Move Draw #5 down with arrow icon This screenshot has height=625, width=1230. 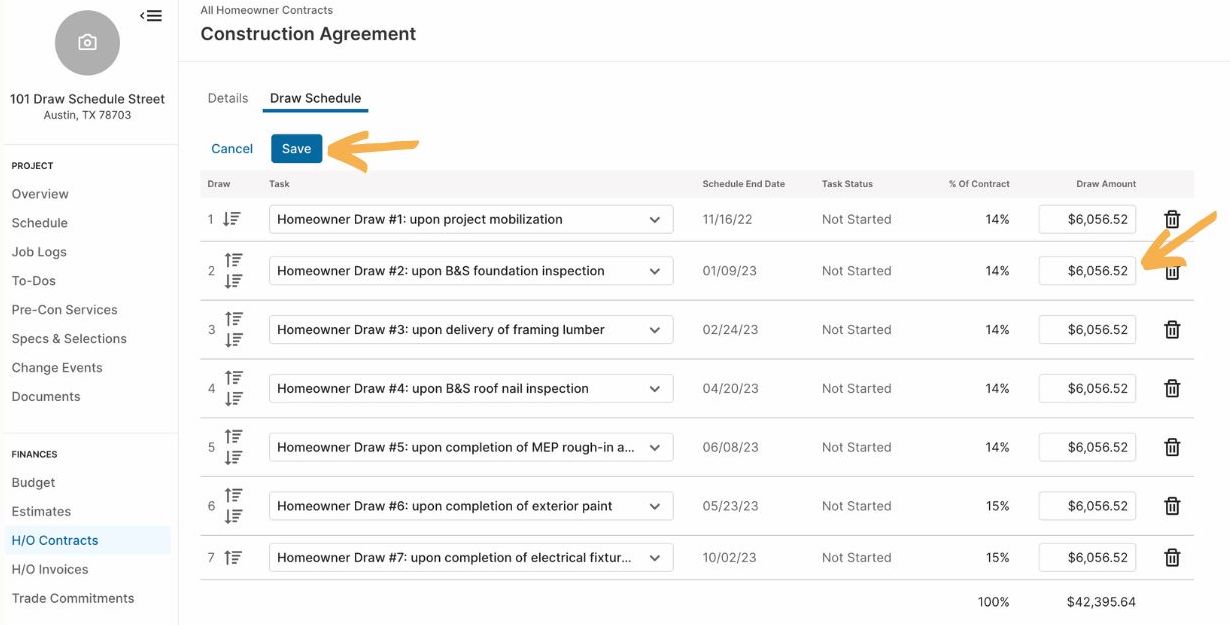(x=234, y=458)
